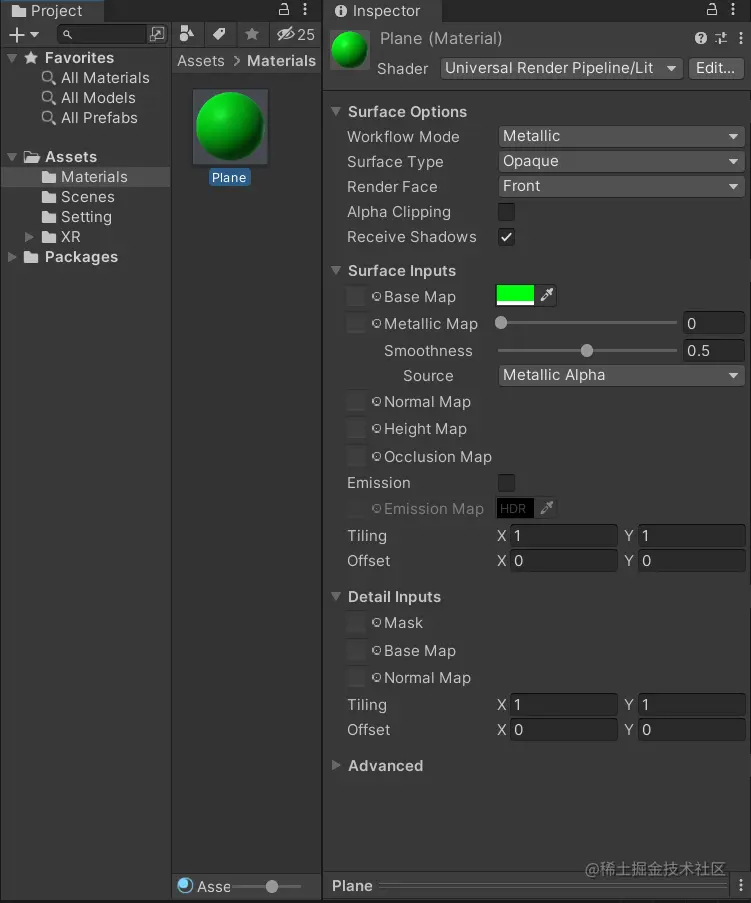Collapse the Surface Inputs section

(x=336, y=270)
